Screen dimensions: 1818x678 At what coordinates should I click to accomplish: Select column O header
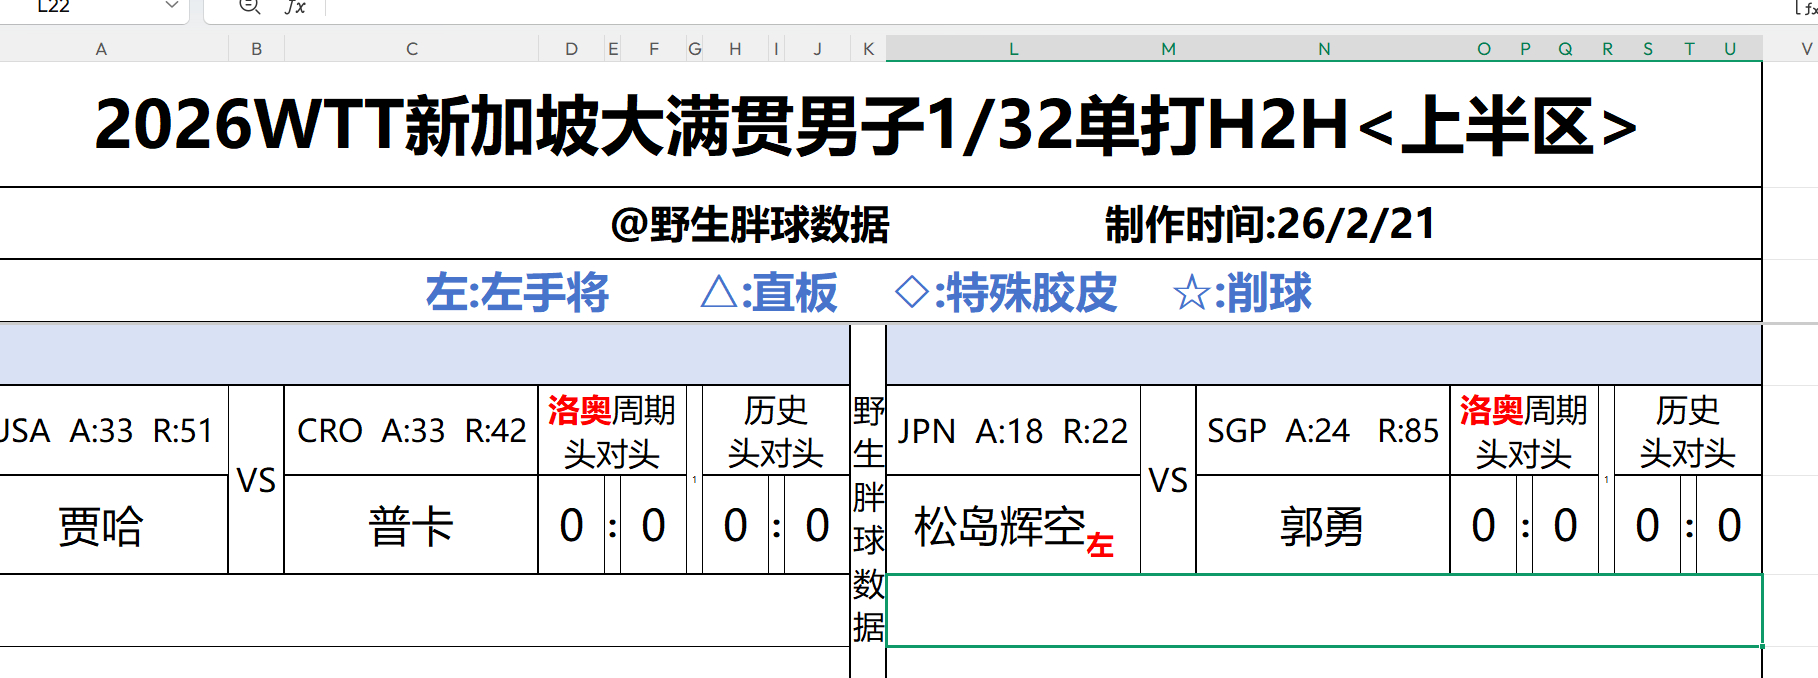1483,48
